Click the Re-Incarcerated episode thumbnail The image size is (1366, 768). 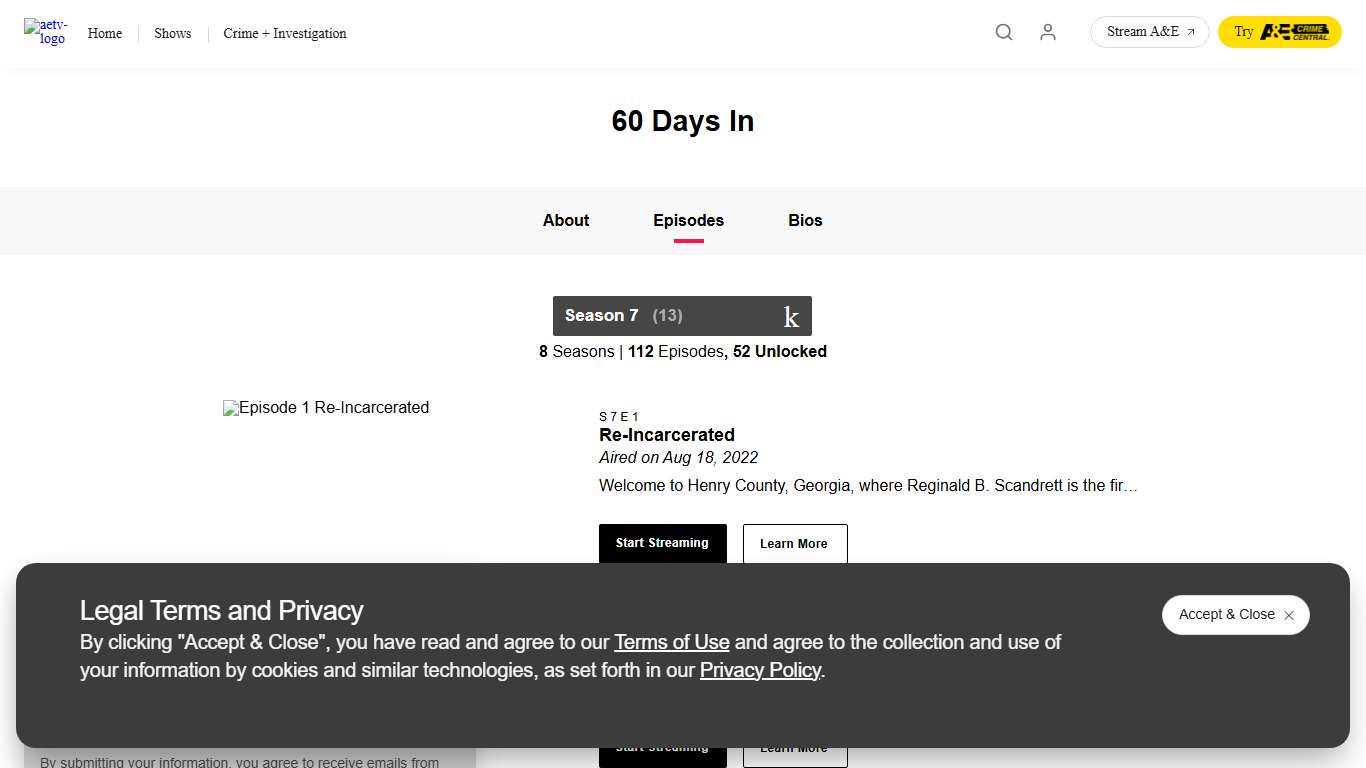click(326, 407)
